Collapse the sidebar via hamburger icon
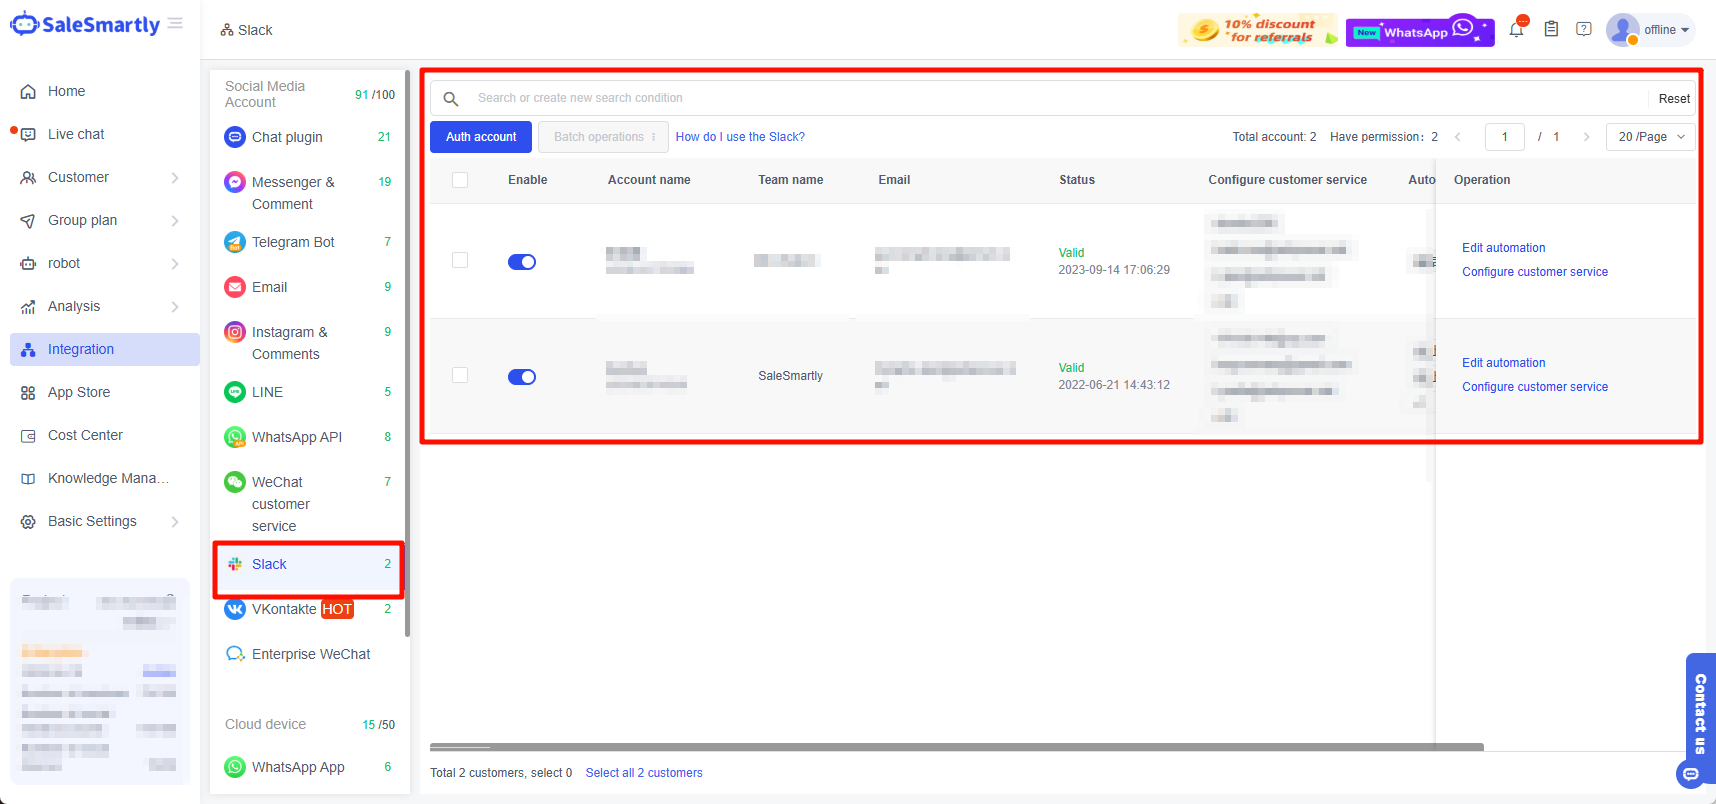 [175, 23]
